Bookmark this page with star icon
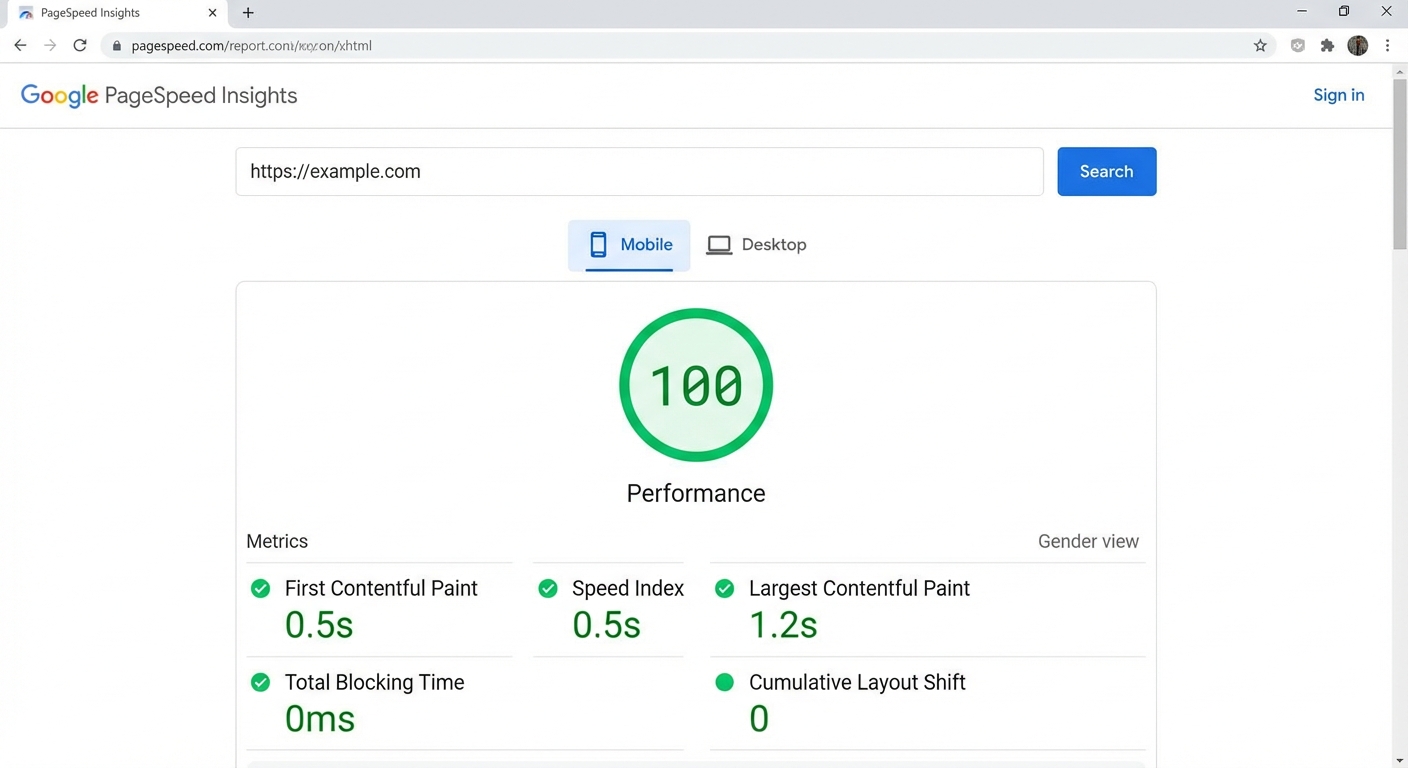 [1260, 45]
